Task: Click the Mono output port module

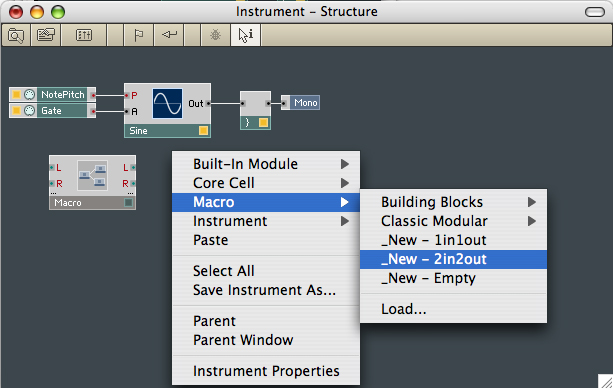Action: pos(300,103)
